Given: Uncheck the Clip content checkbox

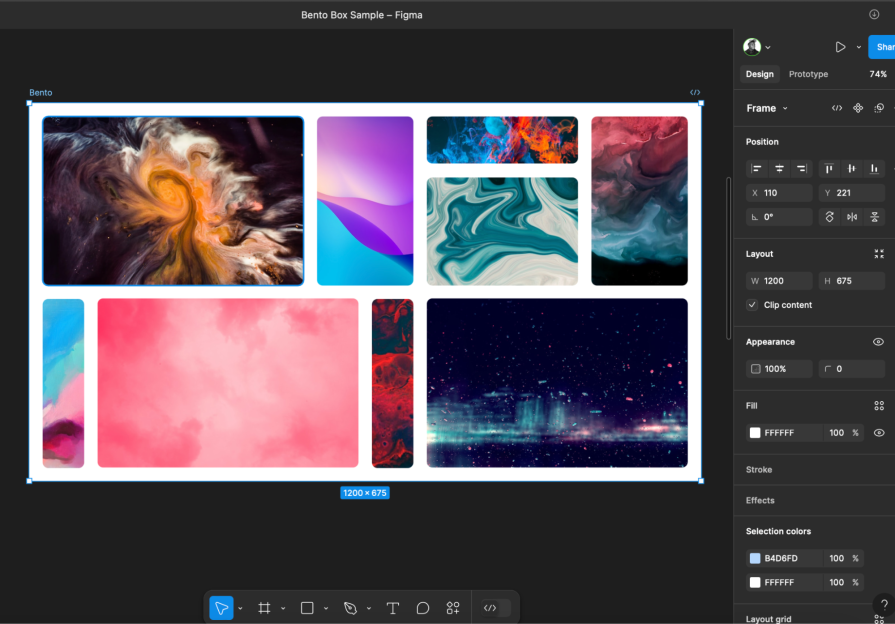Looking at the screenshot, I should pos(752,305).
